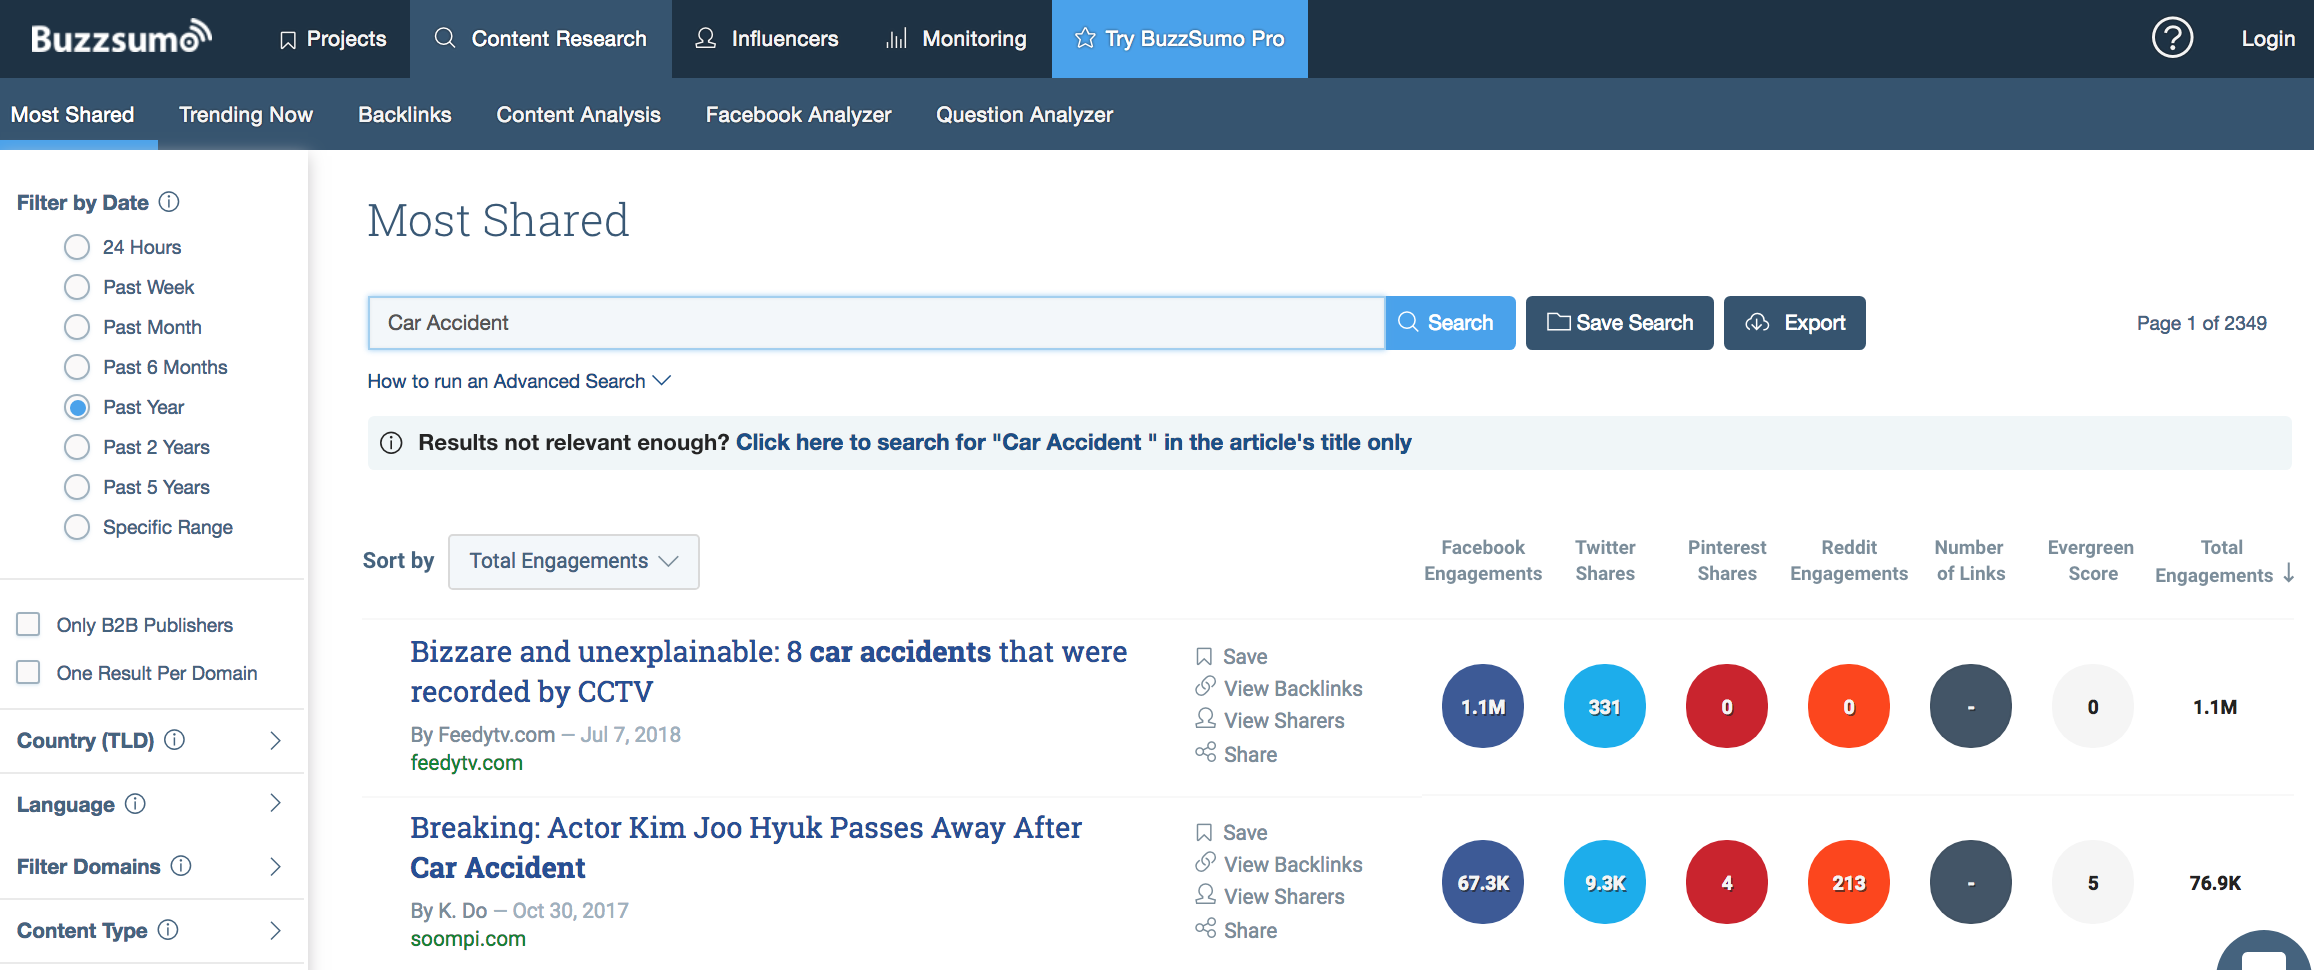
Task: Click Facebook engagements circle 1.1M
Action: pos(1483,706)
